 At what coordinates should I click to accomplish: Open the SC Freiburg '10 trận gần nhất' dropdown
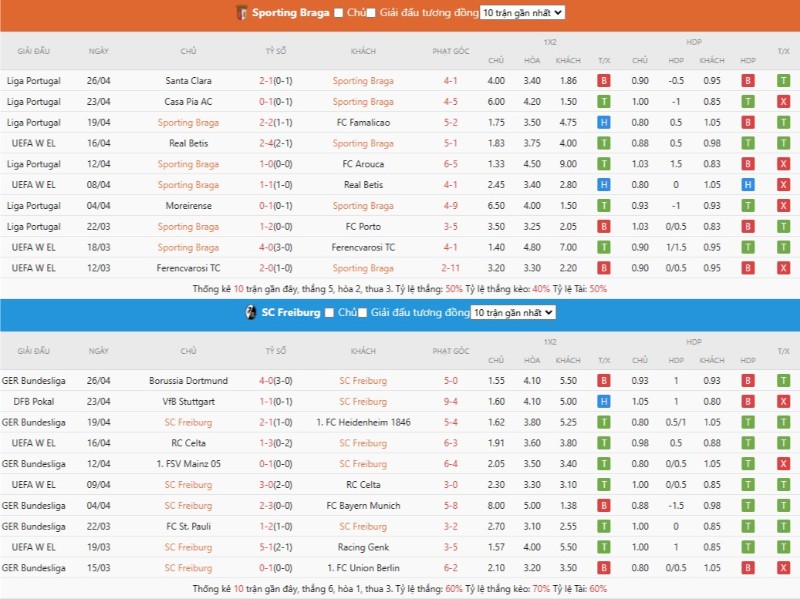click(513, 312)
